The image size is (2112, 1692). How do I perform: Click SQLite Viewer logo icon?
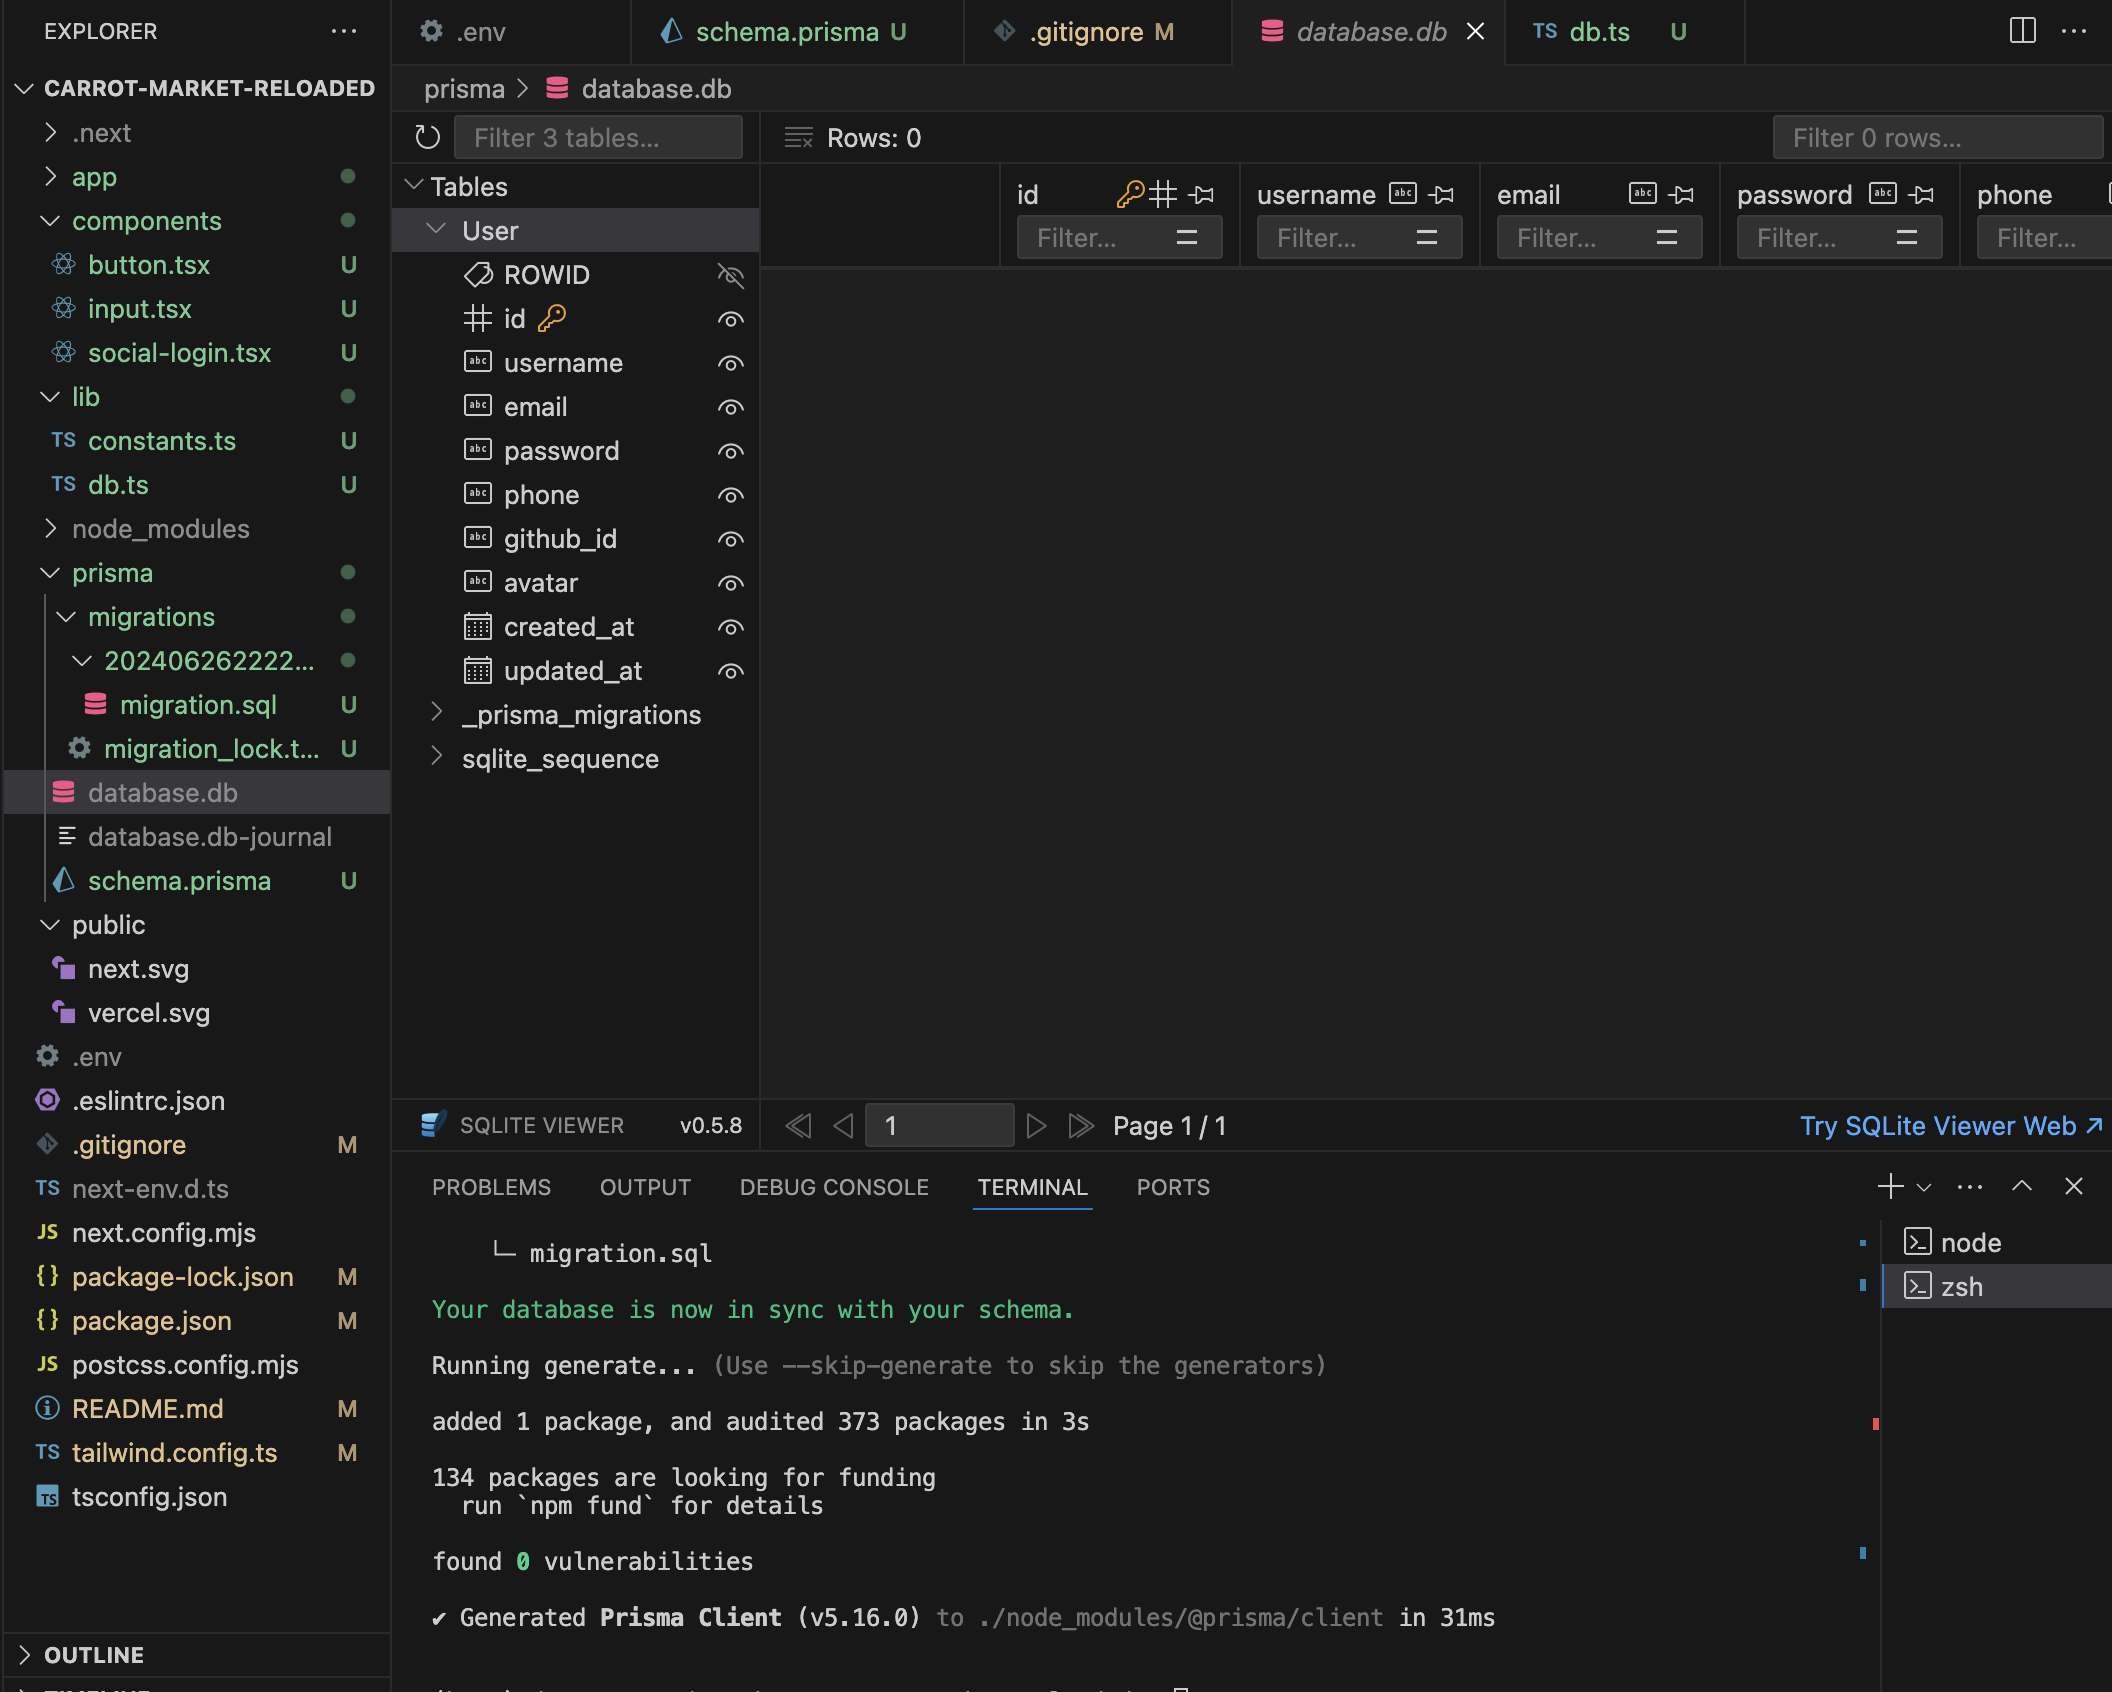click(x=433, y=1125)
